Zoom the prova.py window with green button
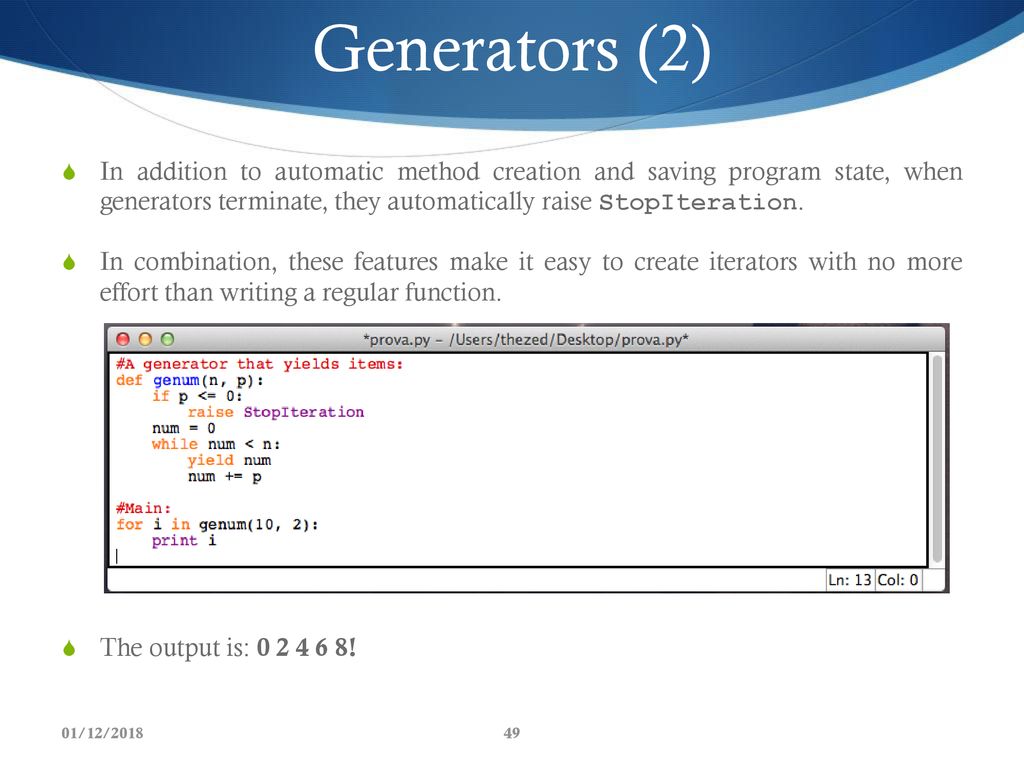 (x=167, y=339)
